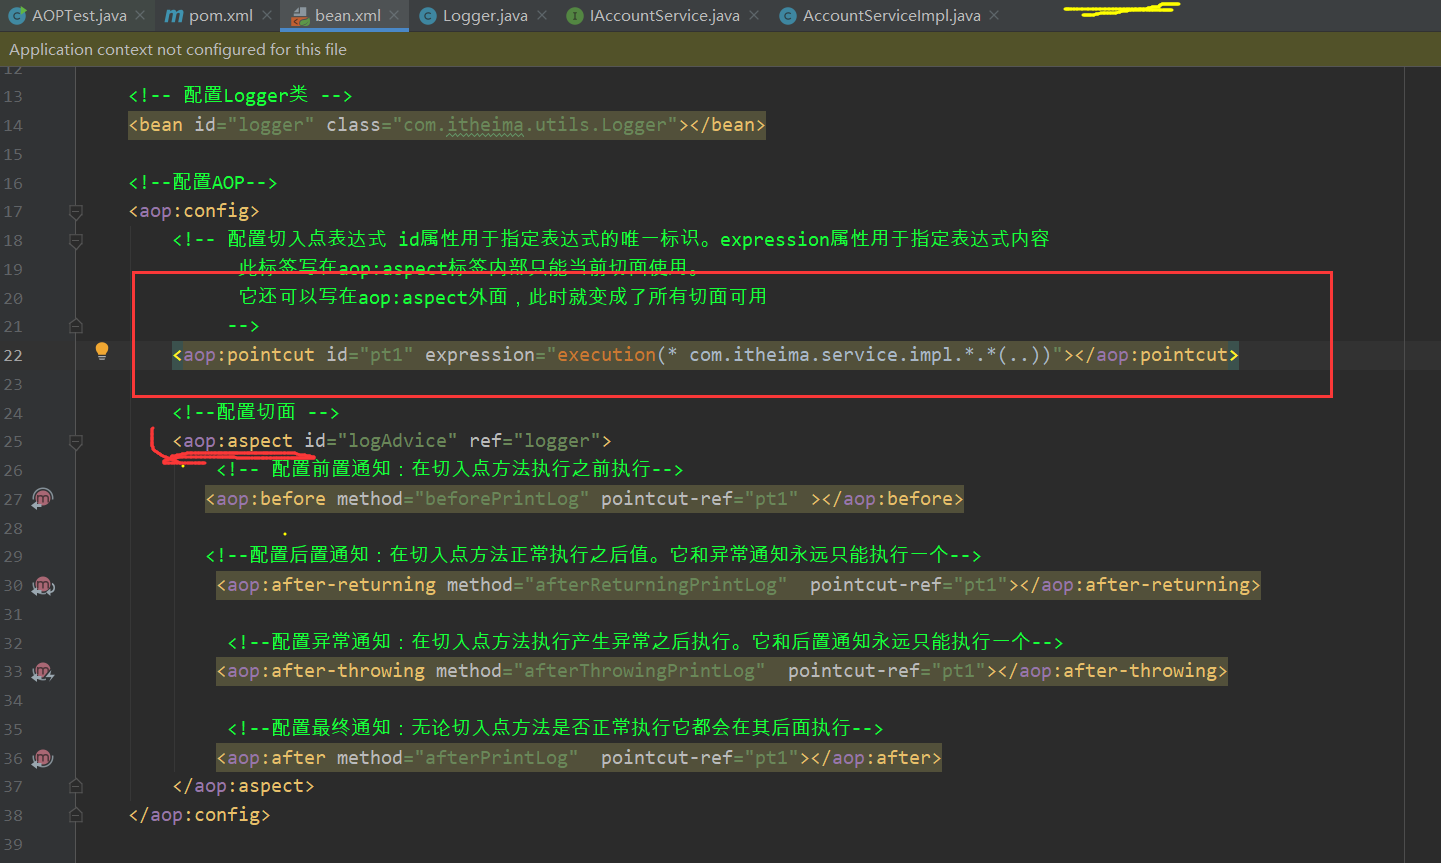The image size is (1441, 863).
Task: Click the closing </aop:config> tag
Action: pos(200,815)
